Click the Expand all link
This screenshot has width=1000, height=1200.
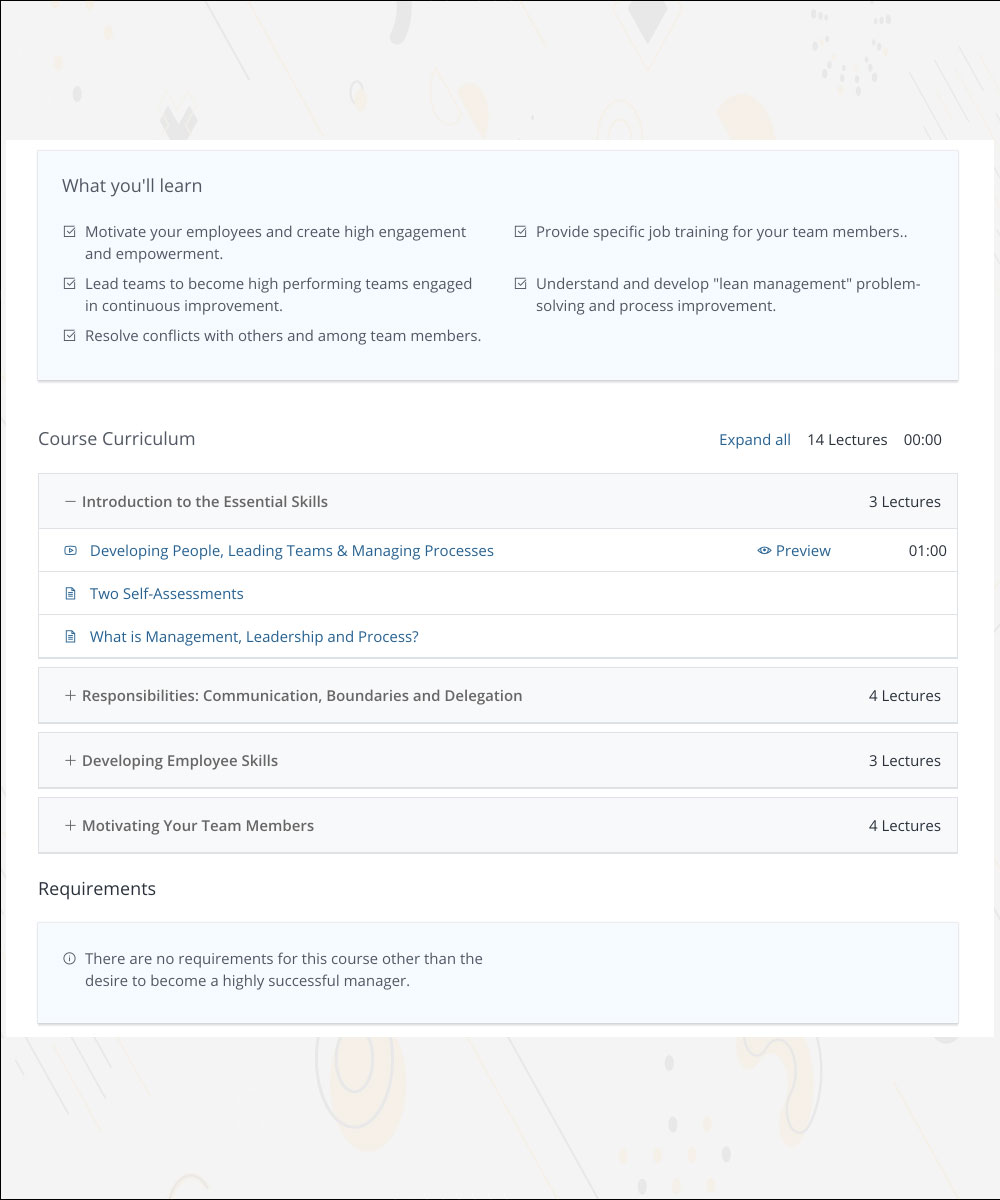pyautogui.click(x=755, y=440)
